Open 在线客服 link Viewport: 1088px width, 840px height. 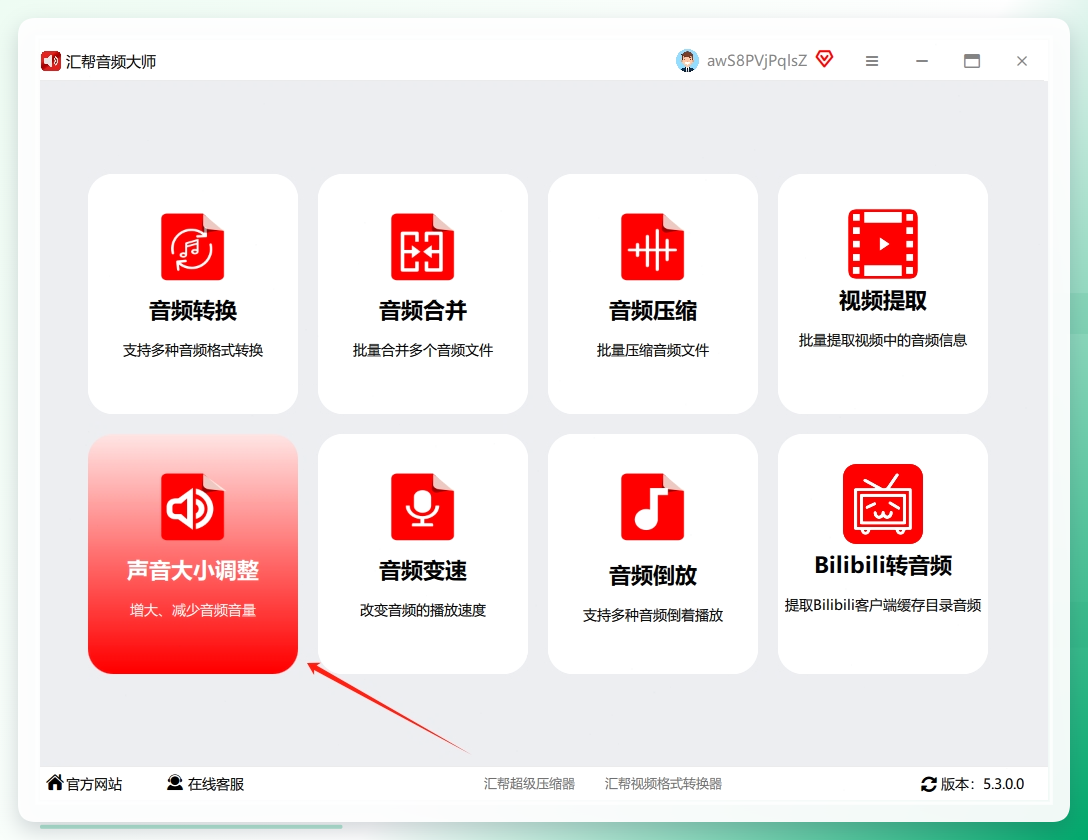pos(216,784)
